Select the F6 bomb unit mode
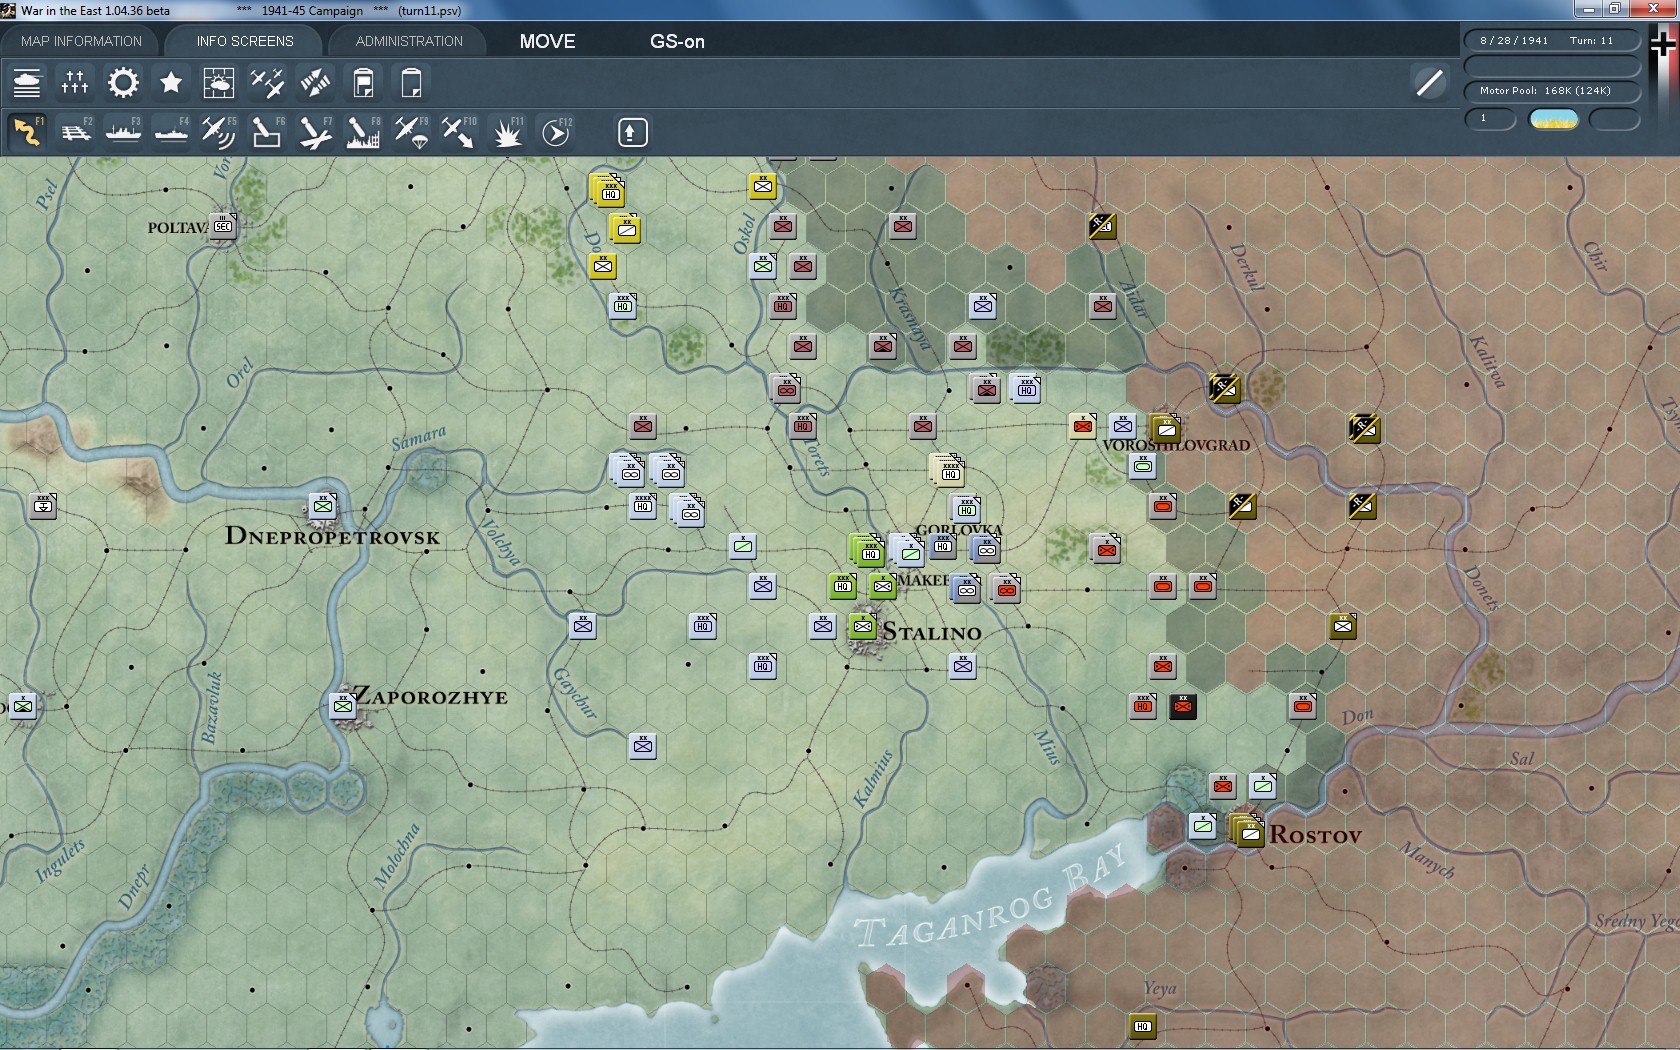The width and height of the screenshot is (1680, 1050). click(x=267, y=132)
